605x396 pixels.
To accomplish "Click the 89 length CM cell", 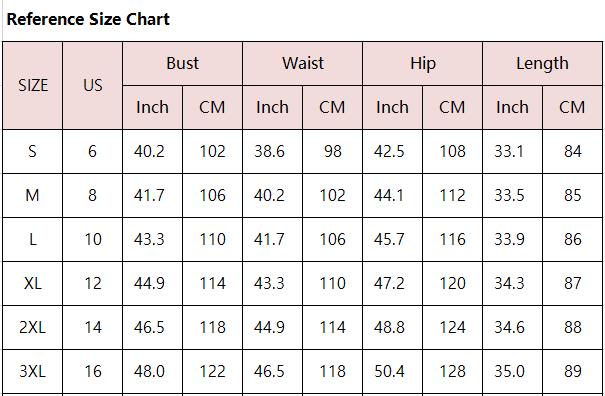I will [572, 371].
